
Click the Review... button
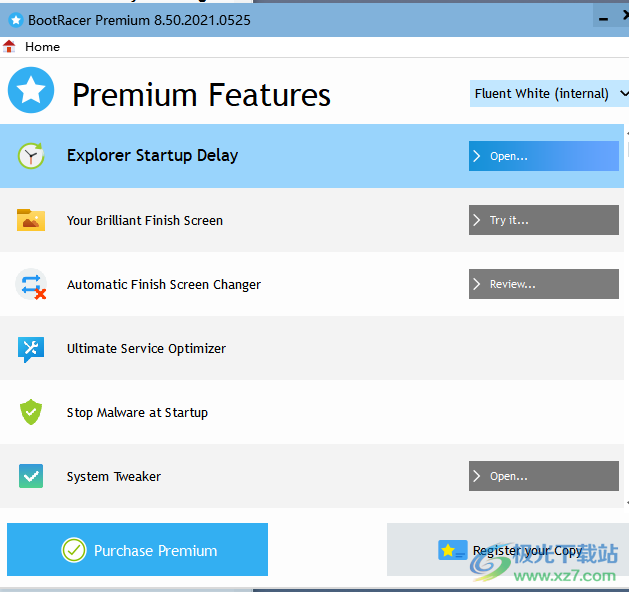(544, 284)
